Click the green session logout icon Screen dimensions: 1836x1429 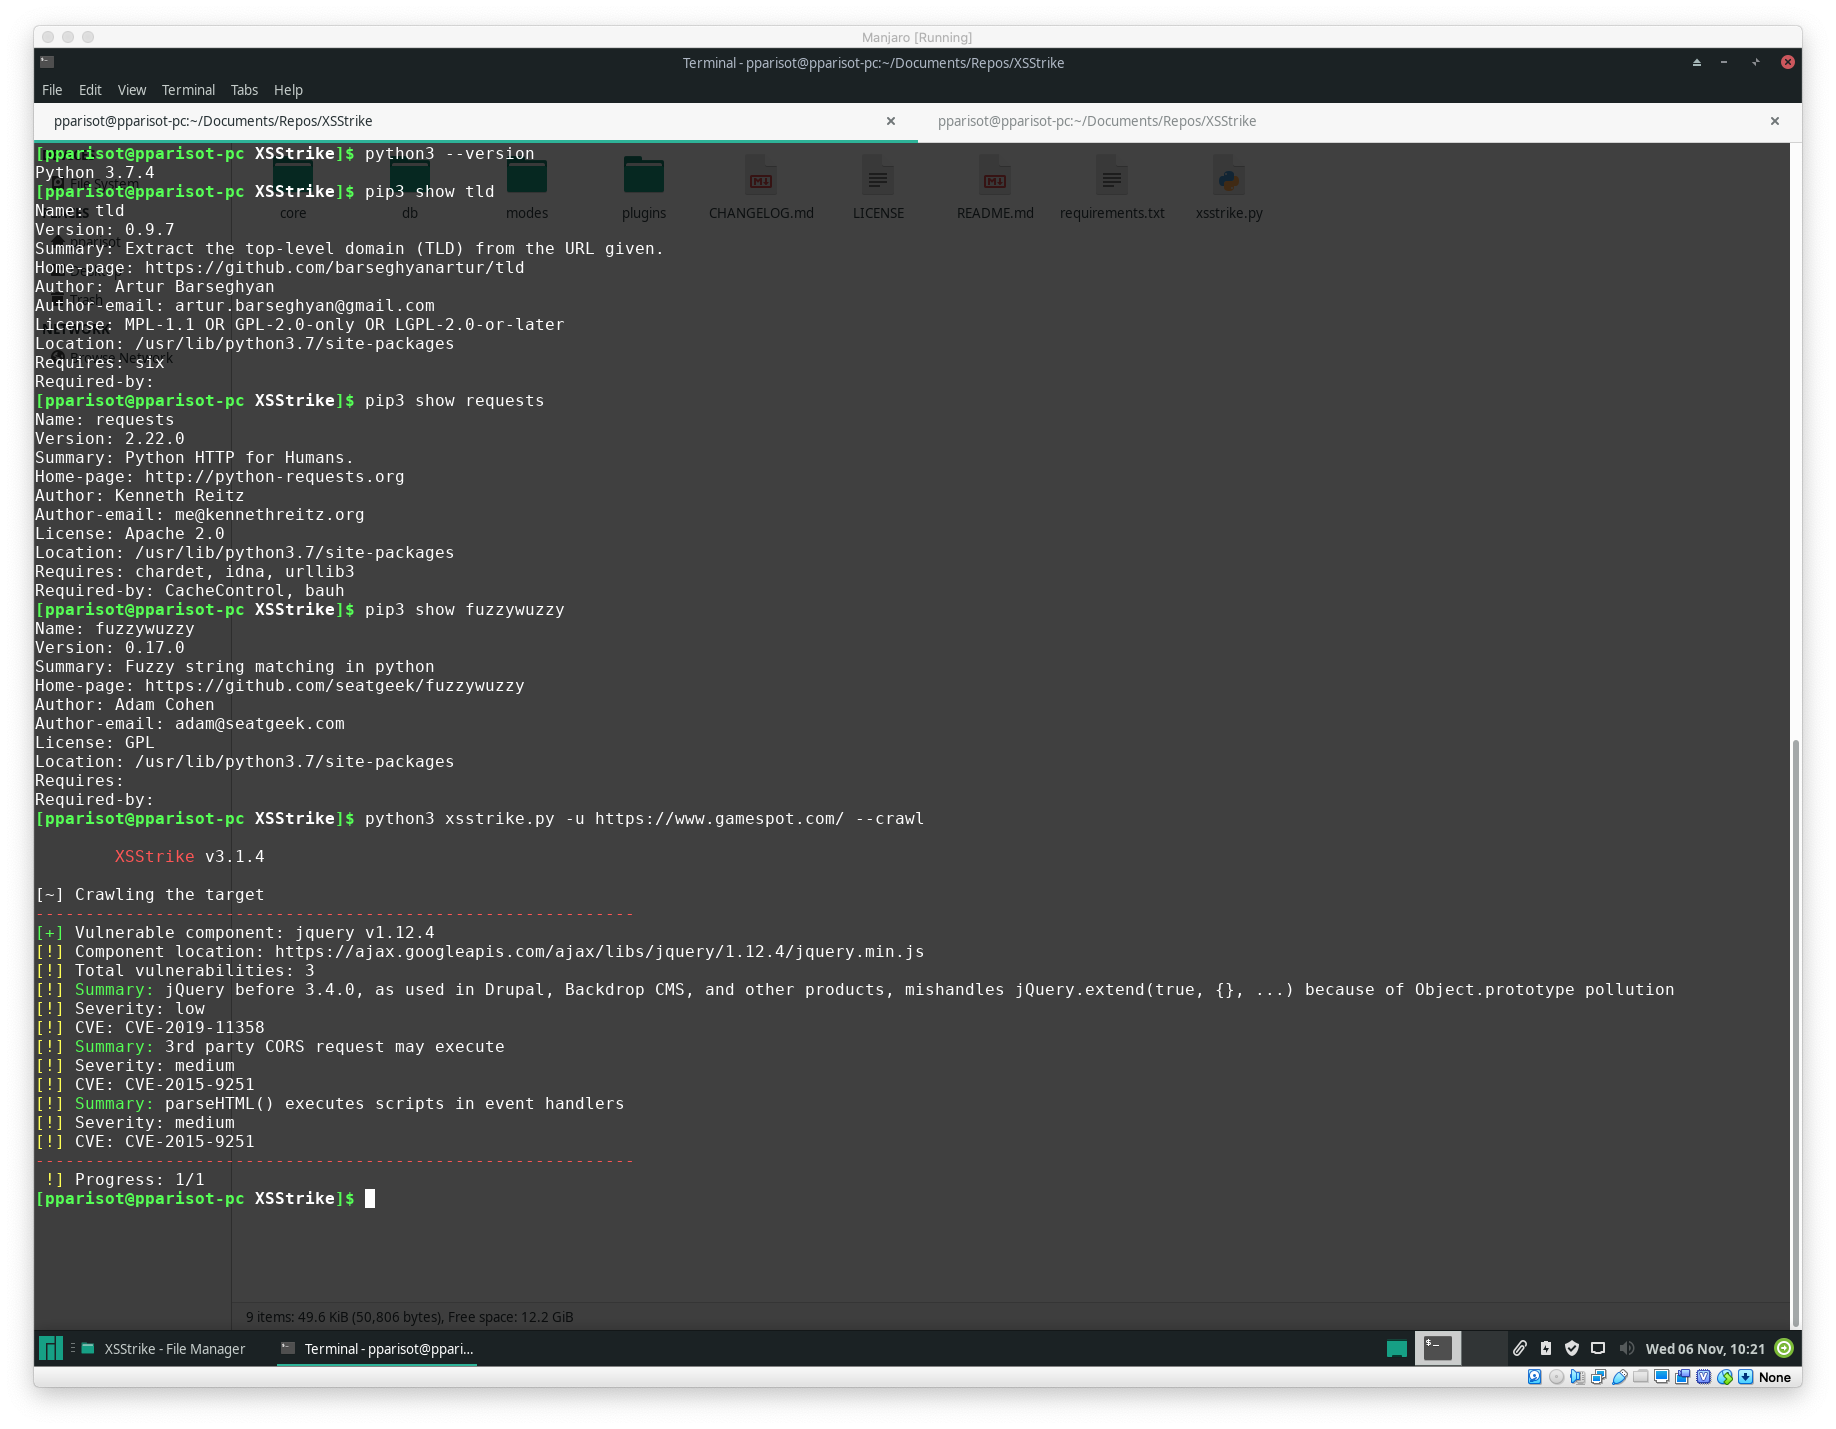click(1783, 1348)
